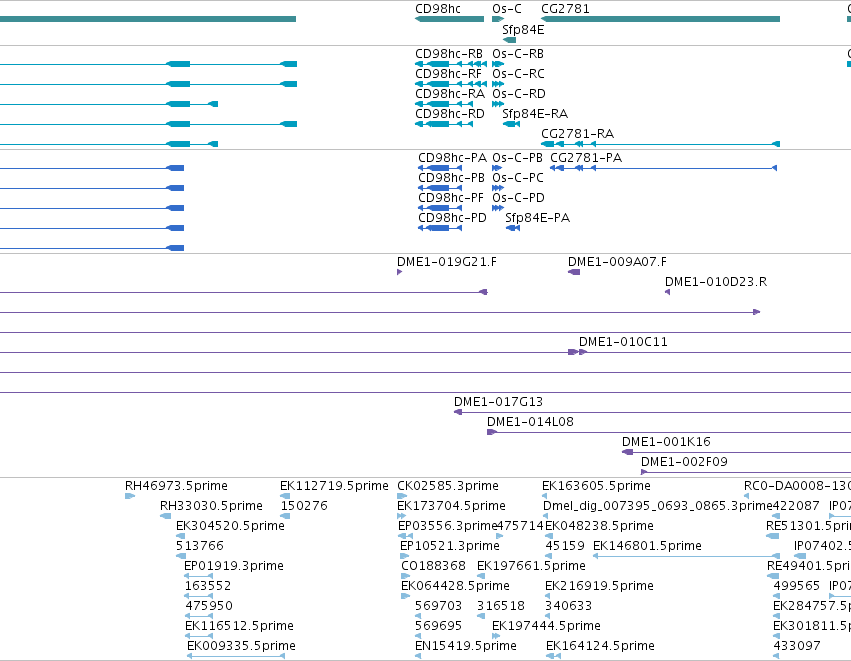Click EST CK02585.3prime

pos(402,496)
